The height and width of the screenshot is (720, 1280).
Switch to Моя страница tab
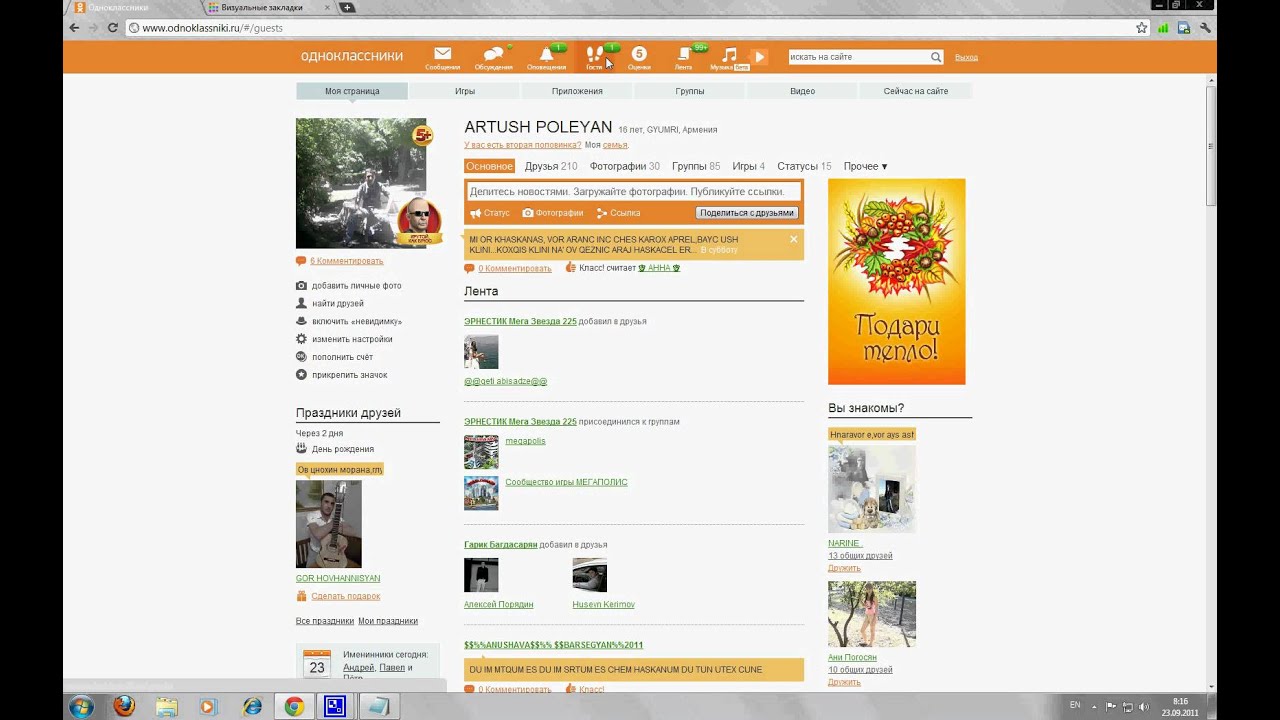352,91
